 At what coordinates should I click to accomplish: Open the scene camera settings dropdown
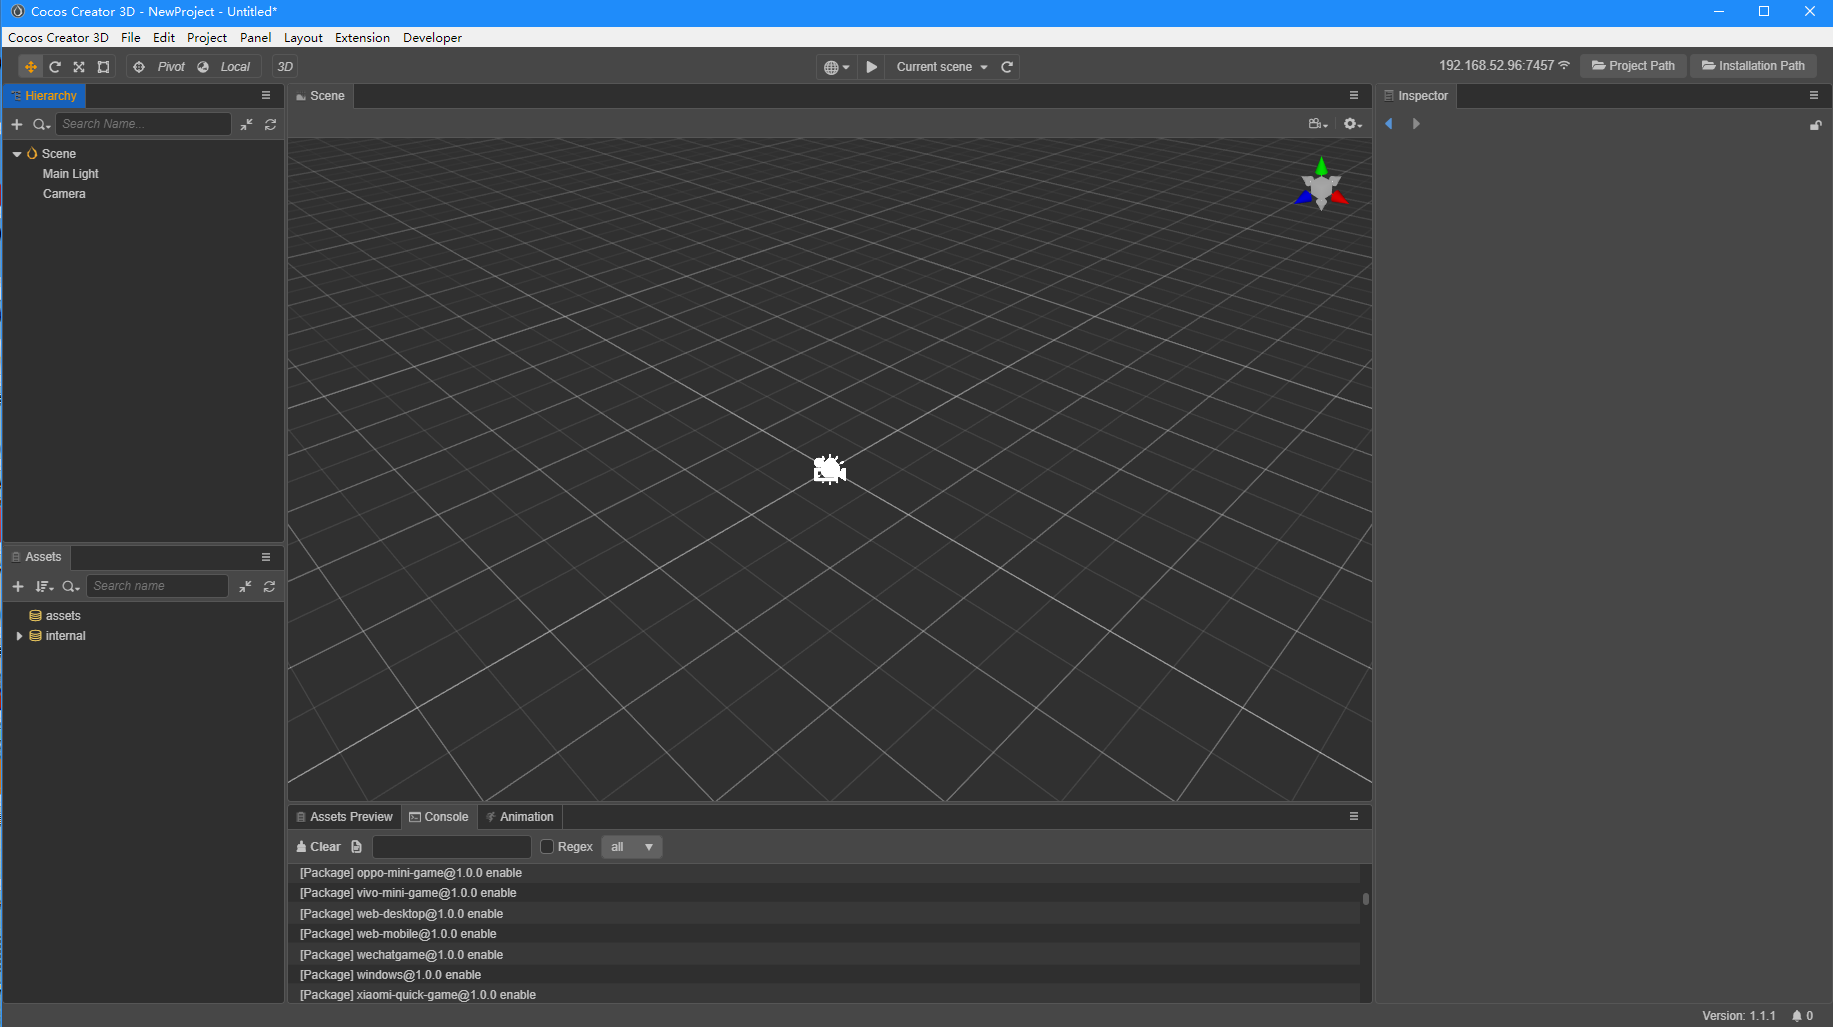(1318, 124)
